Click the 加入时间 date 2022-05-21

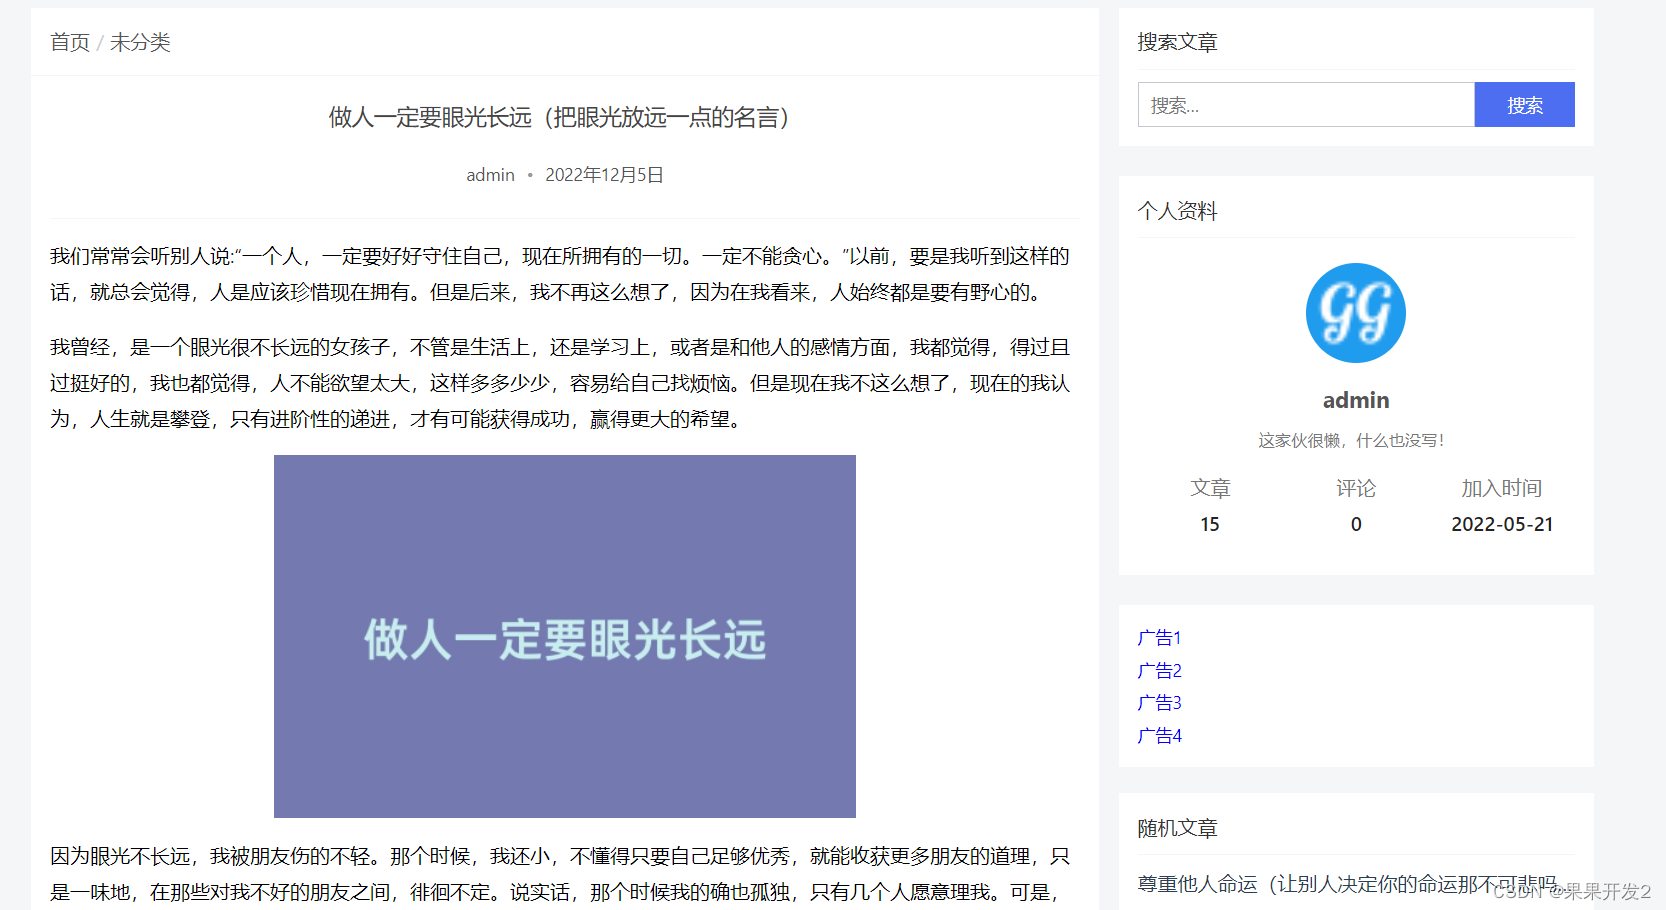pos(1501,523)
